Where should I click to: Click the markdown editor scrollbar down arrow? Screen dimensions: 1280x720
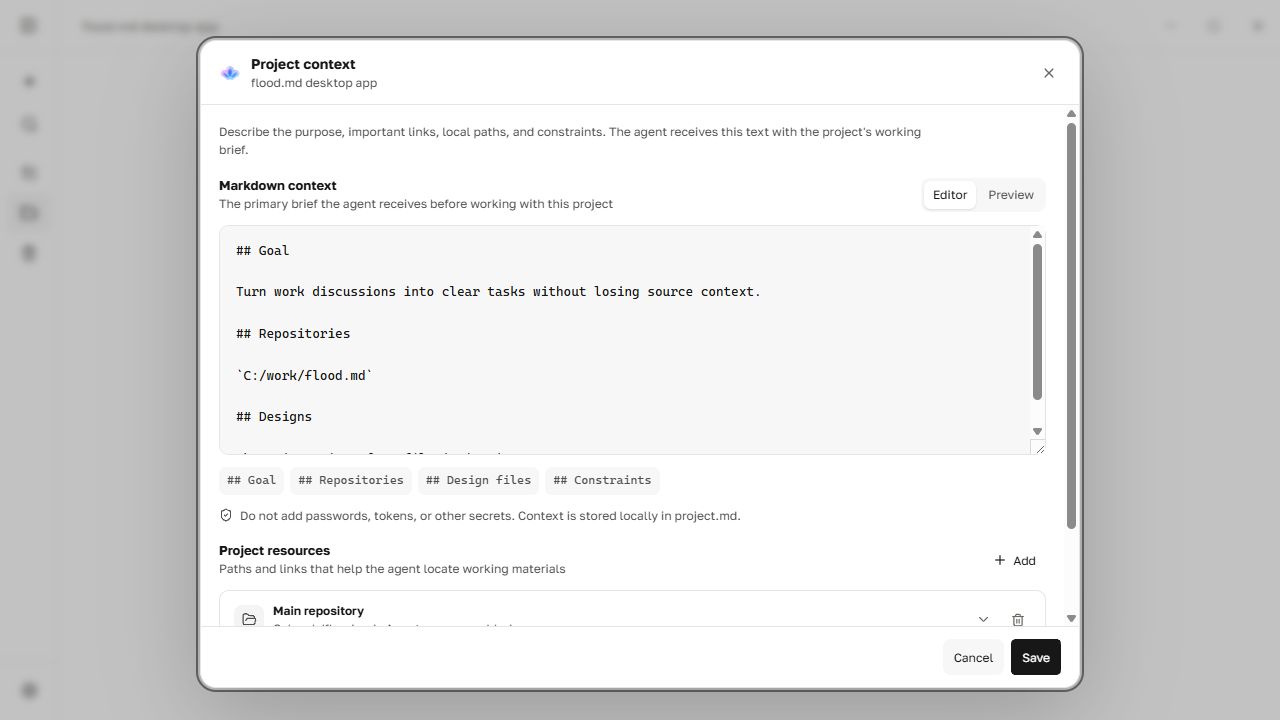[x=1037, y=431]
